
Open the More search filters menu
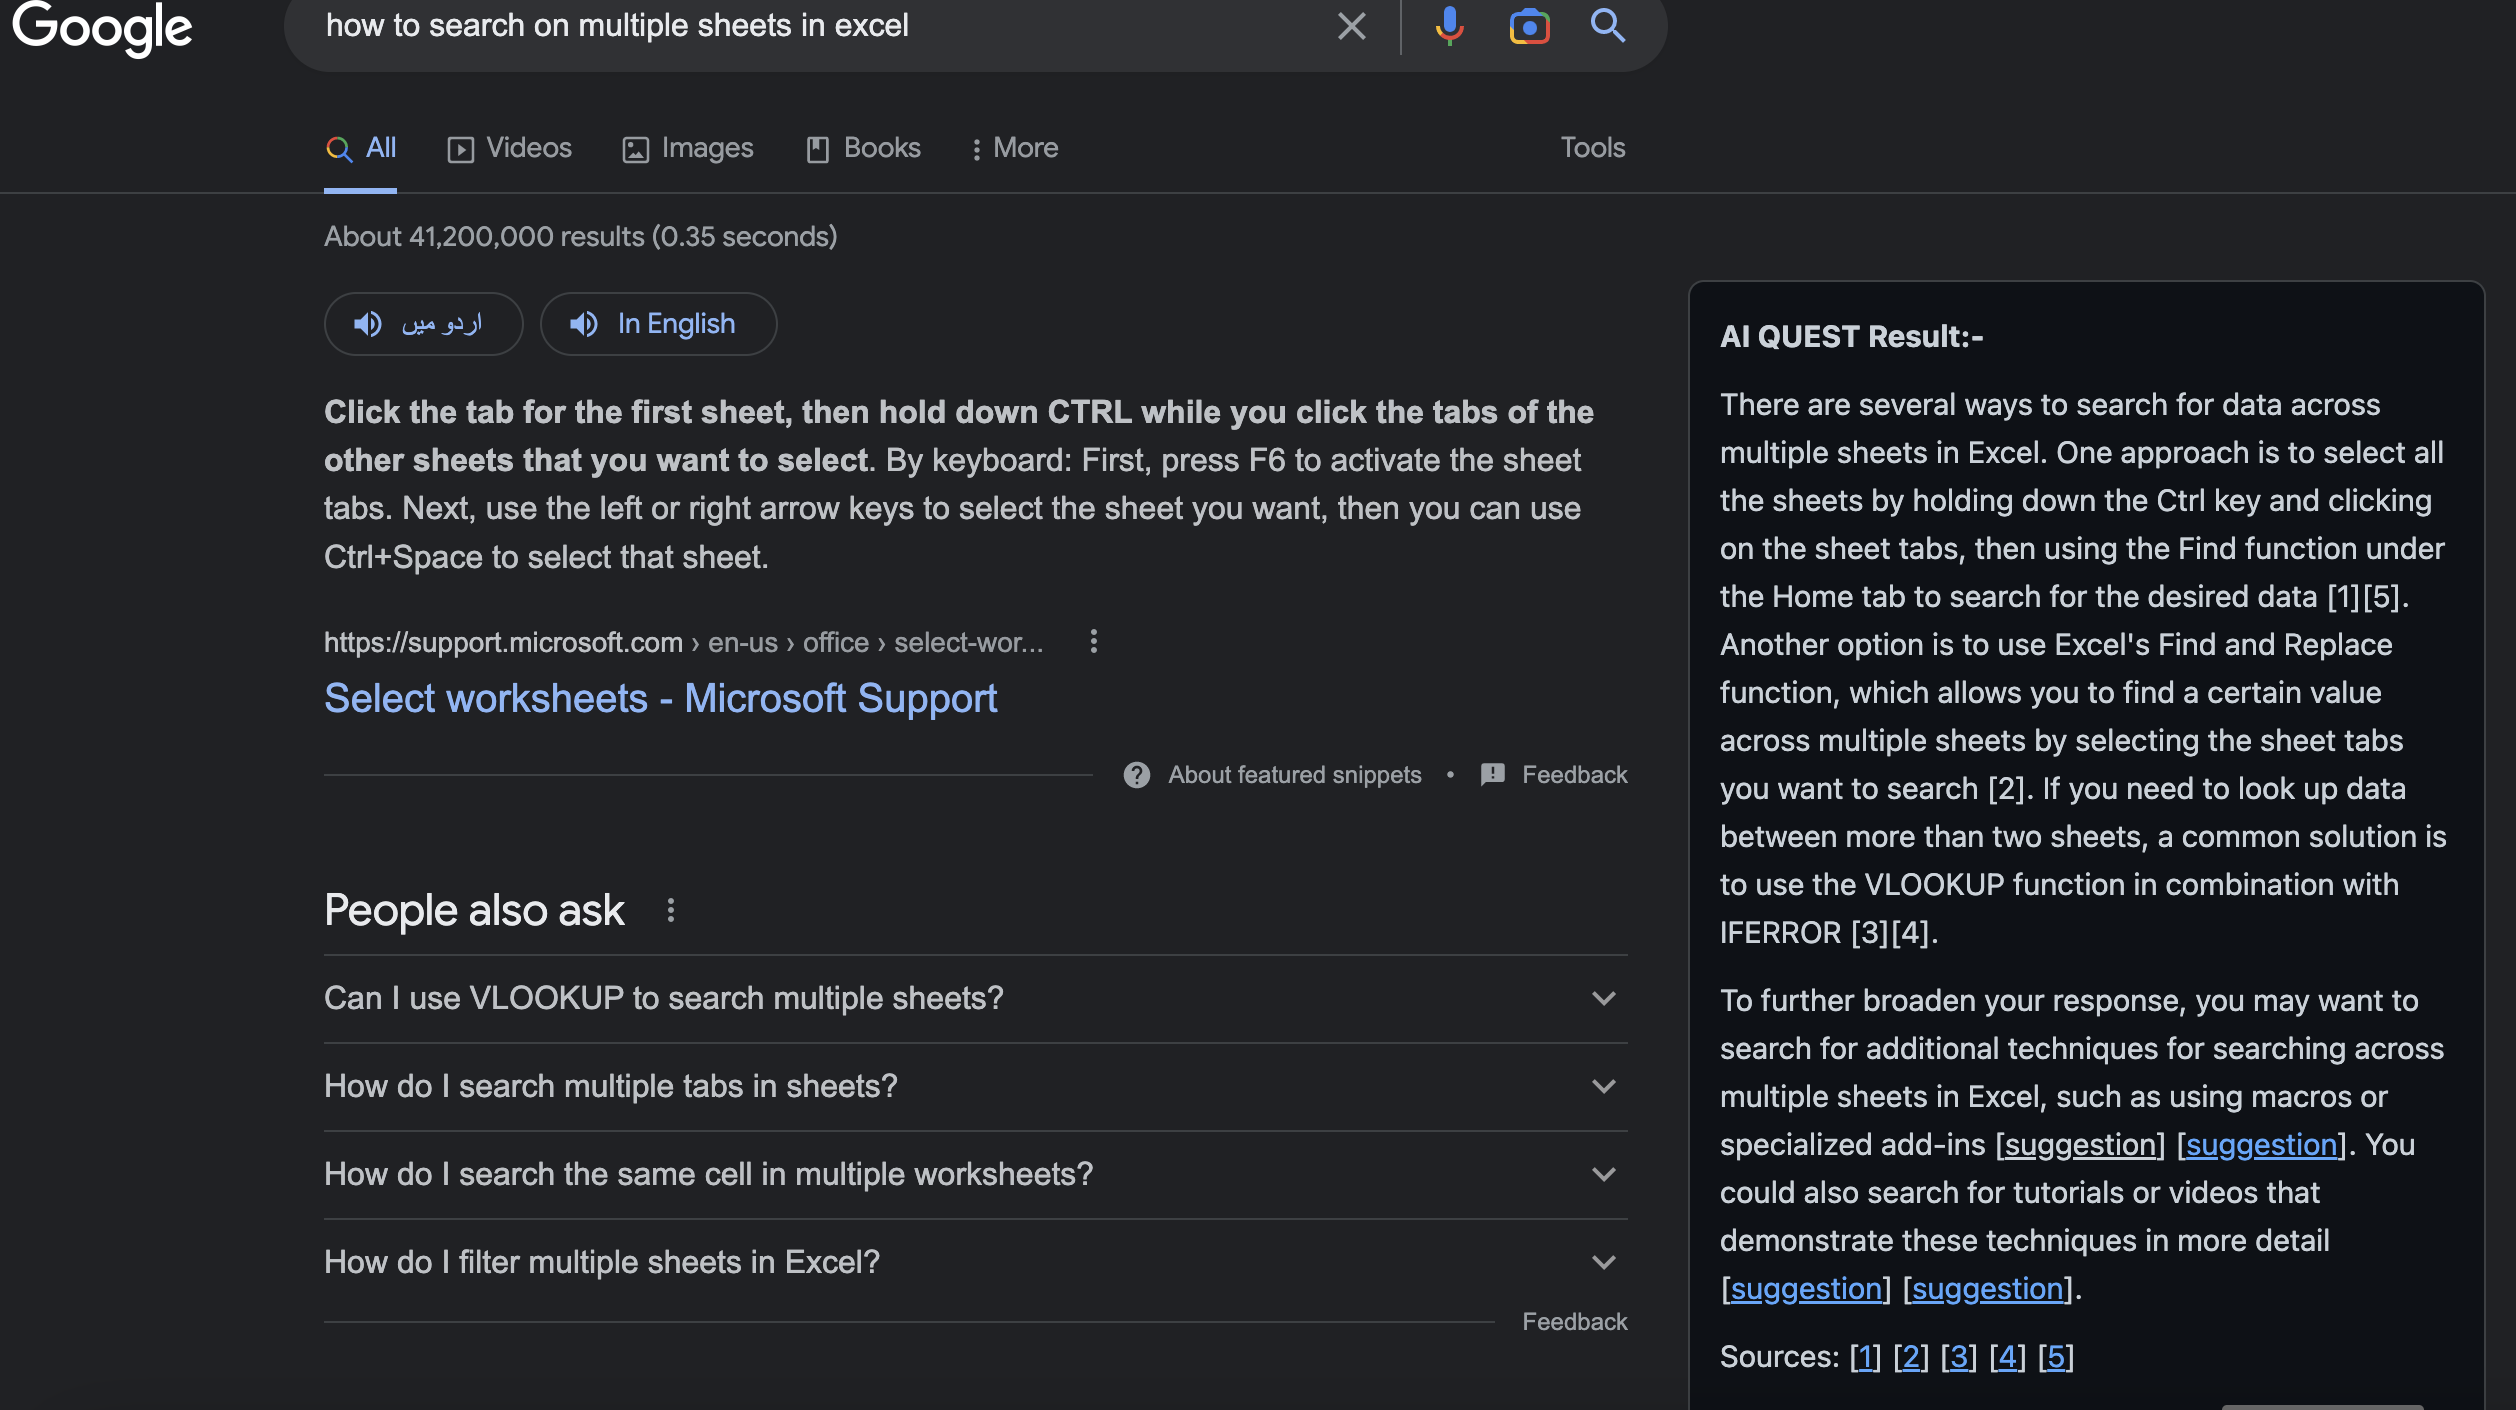tap(1014, 148)
